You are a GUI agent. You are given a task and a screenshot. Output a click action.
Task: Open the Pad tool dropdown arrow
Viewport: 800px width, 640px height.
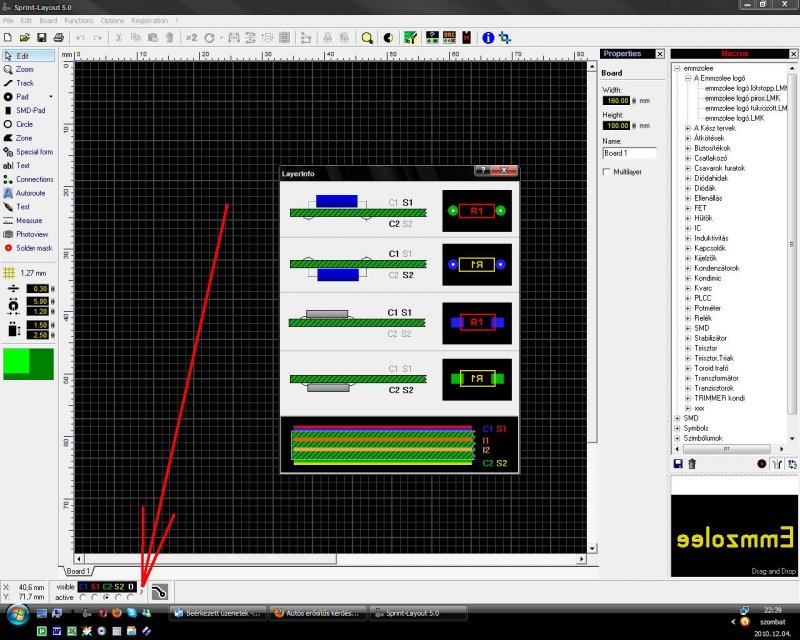click(x=51, y=97)
